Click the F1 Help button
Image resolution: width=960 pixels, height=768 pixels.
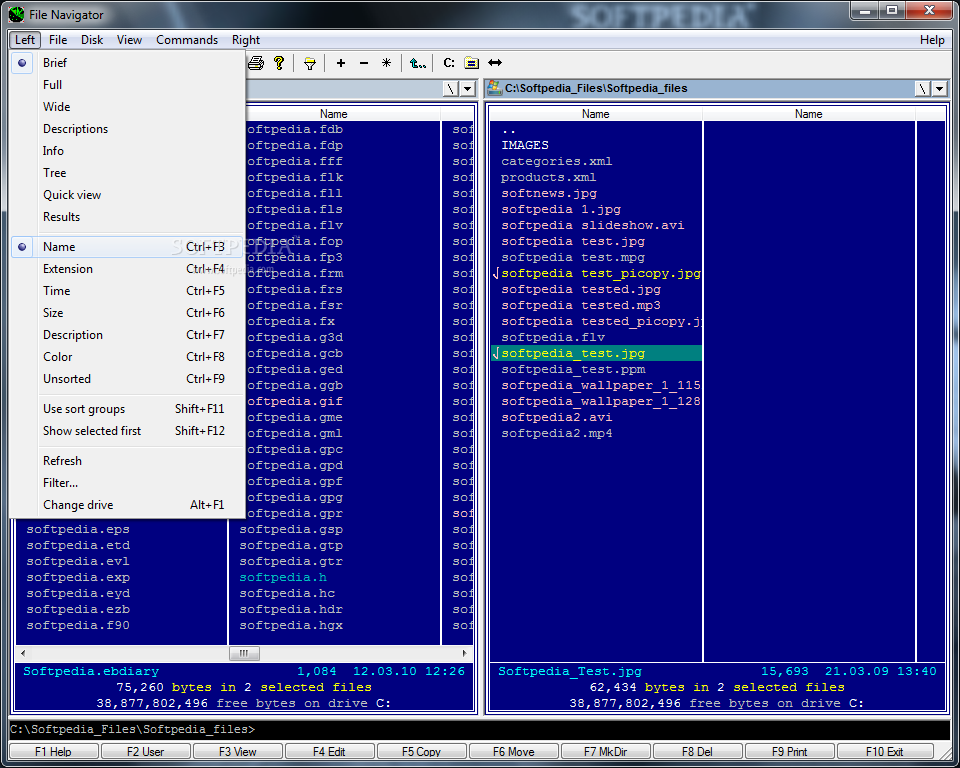(x=53, y=751)
